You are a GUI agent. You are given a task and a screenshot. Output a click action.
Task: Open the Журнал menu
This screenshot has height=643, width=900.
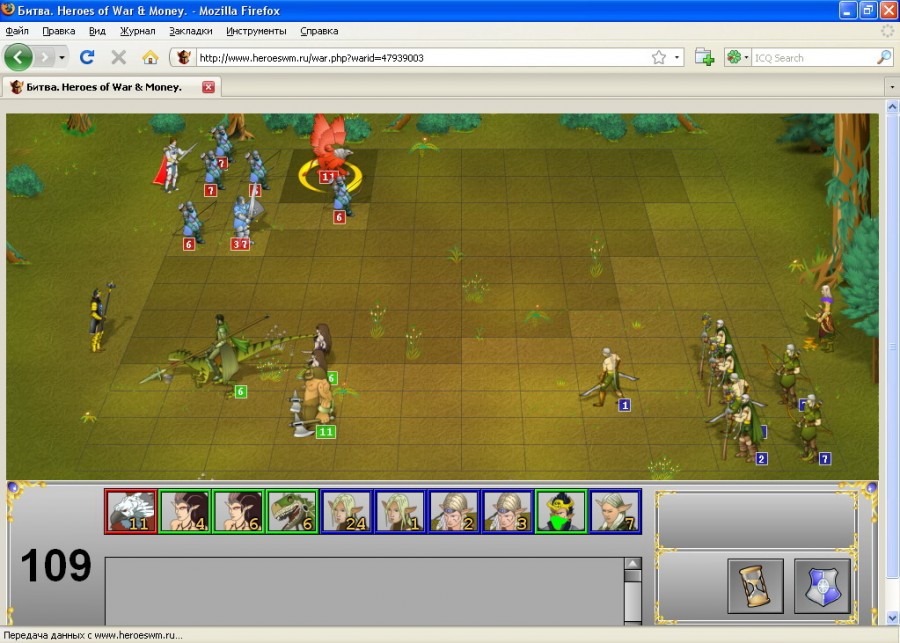(x=137, y=31)
